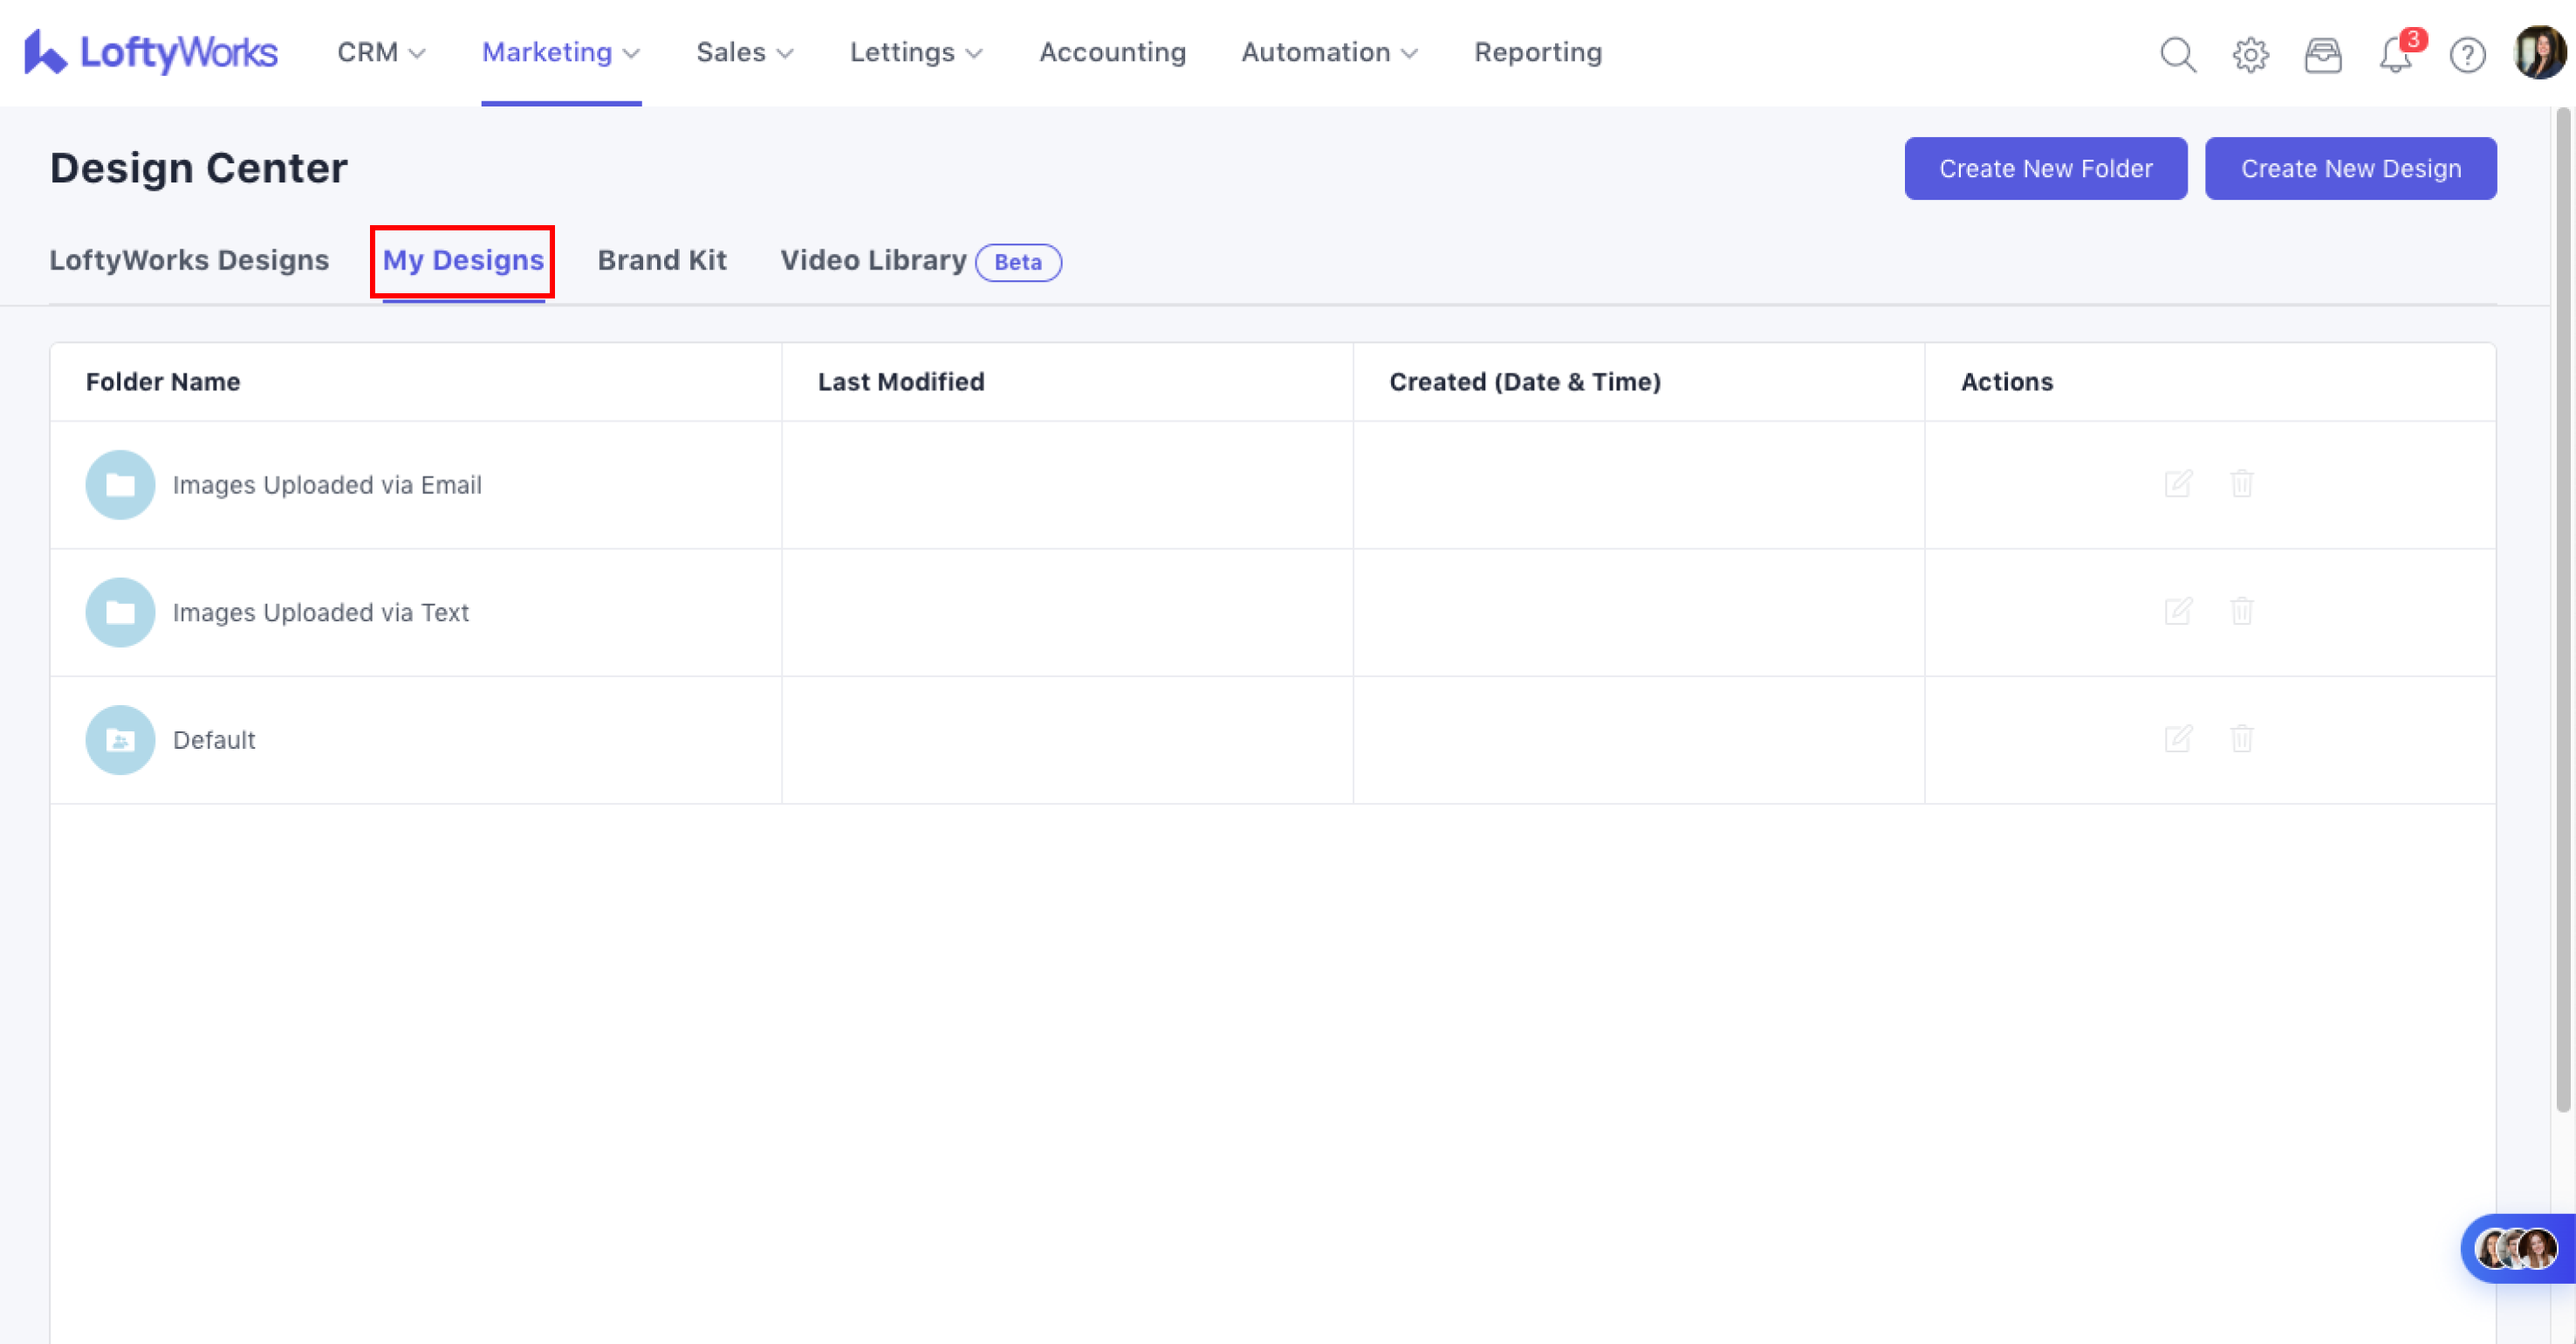Image resolution: width=2576 pixels, height=1344 pixels.
Task: Click the page vertical scrollbar
Action: pyautogui.click(x=2562, y=610)
